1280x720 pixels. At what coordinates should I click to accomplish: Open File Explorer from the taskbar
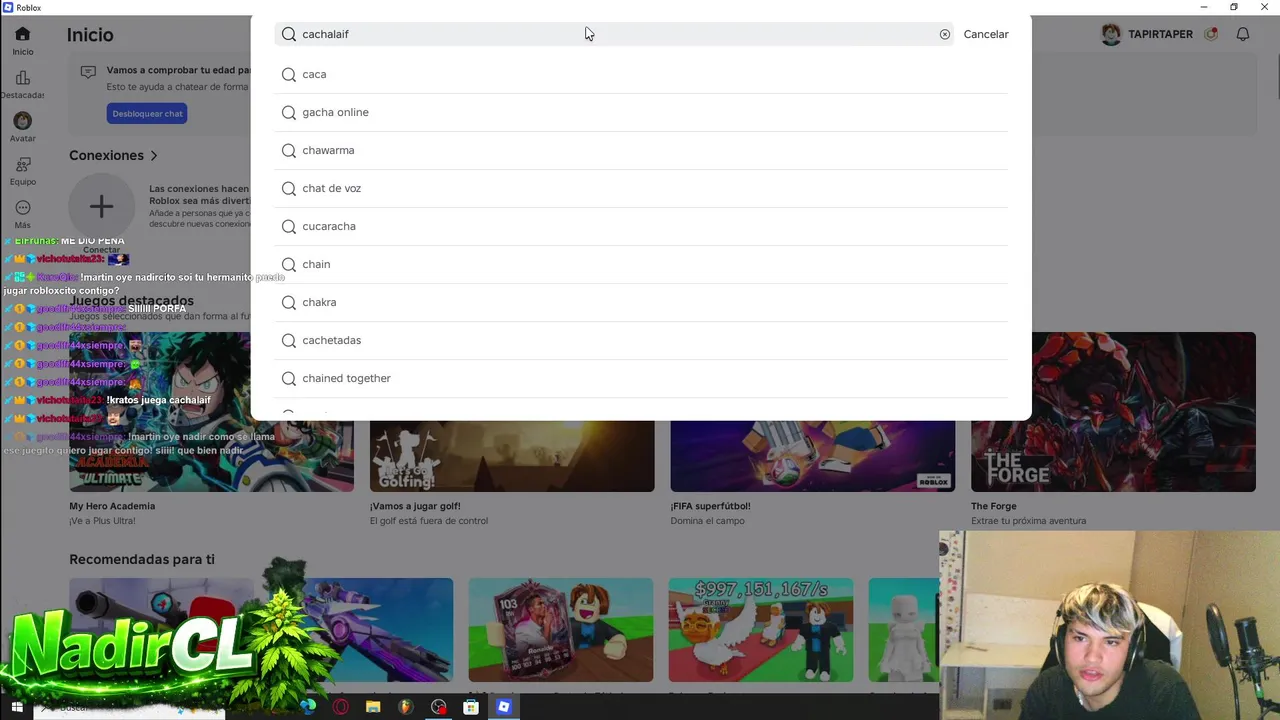373,707
